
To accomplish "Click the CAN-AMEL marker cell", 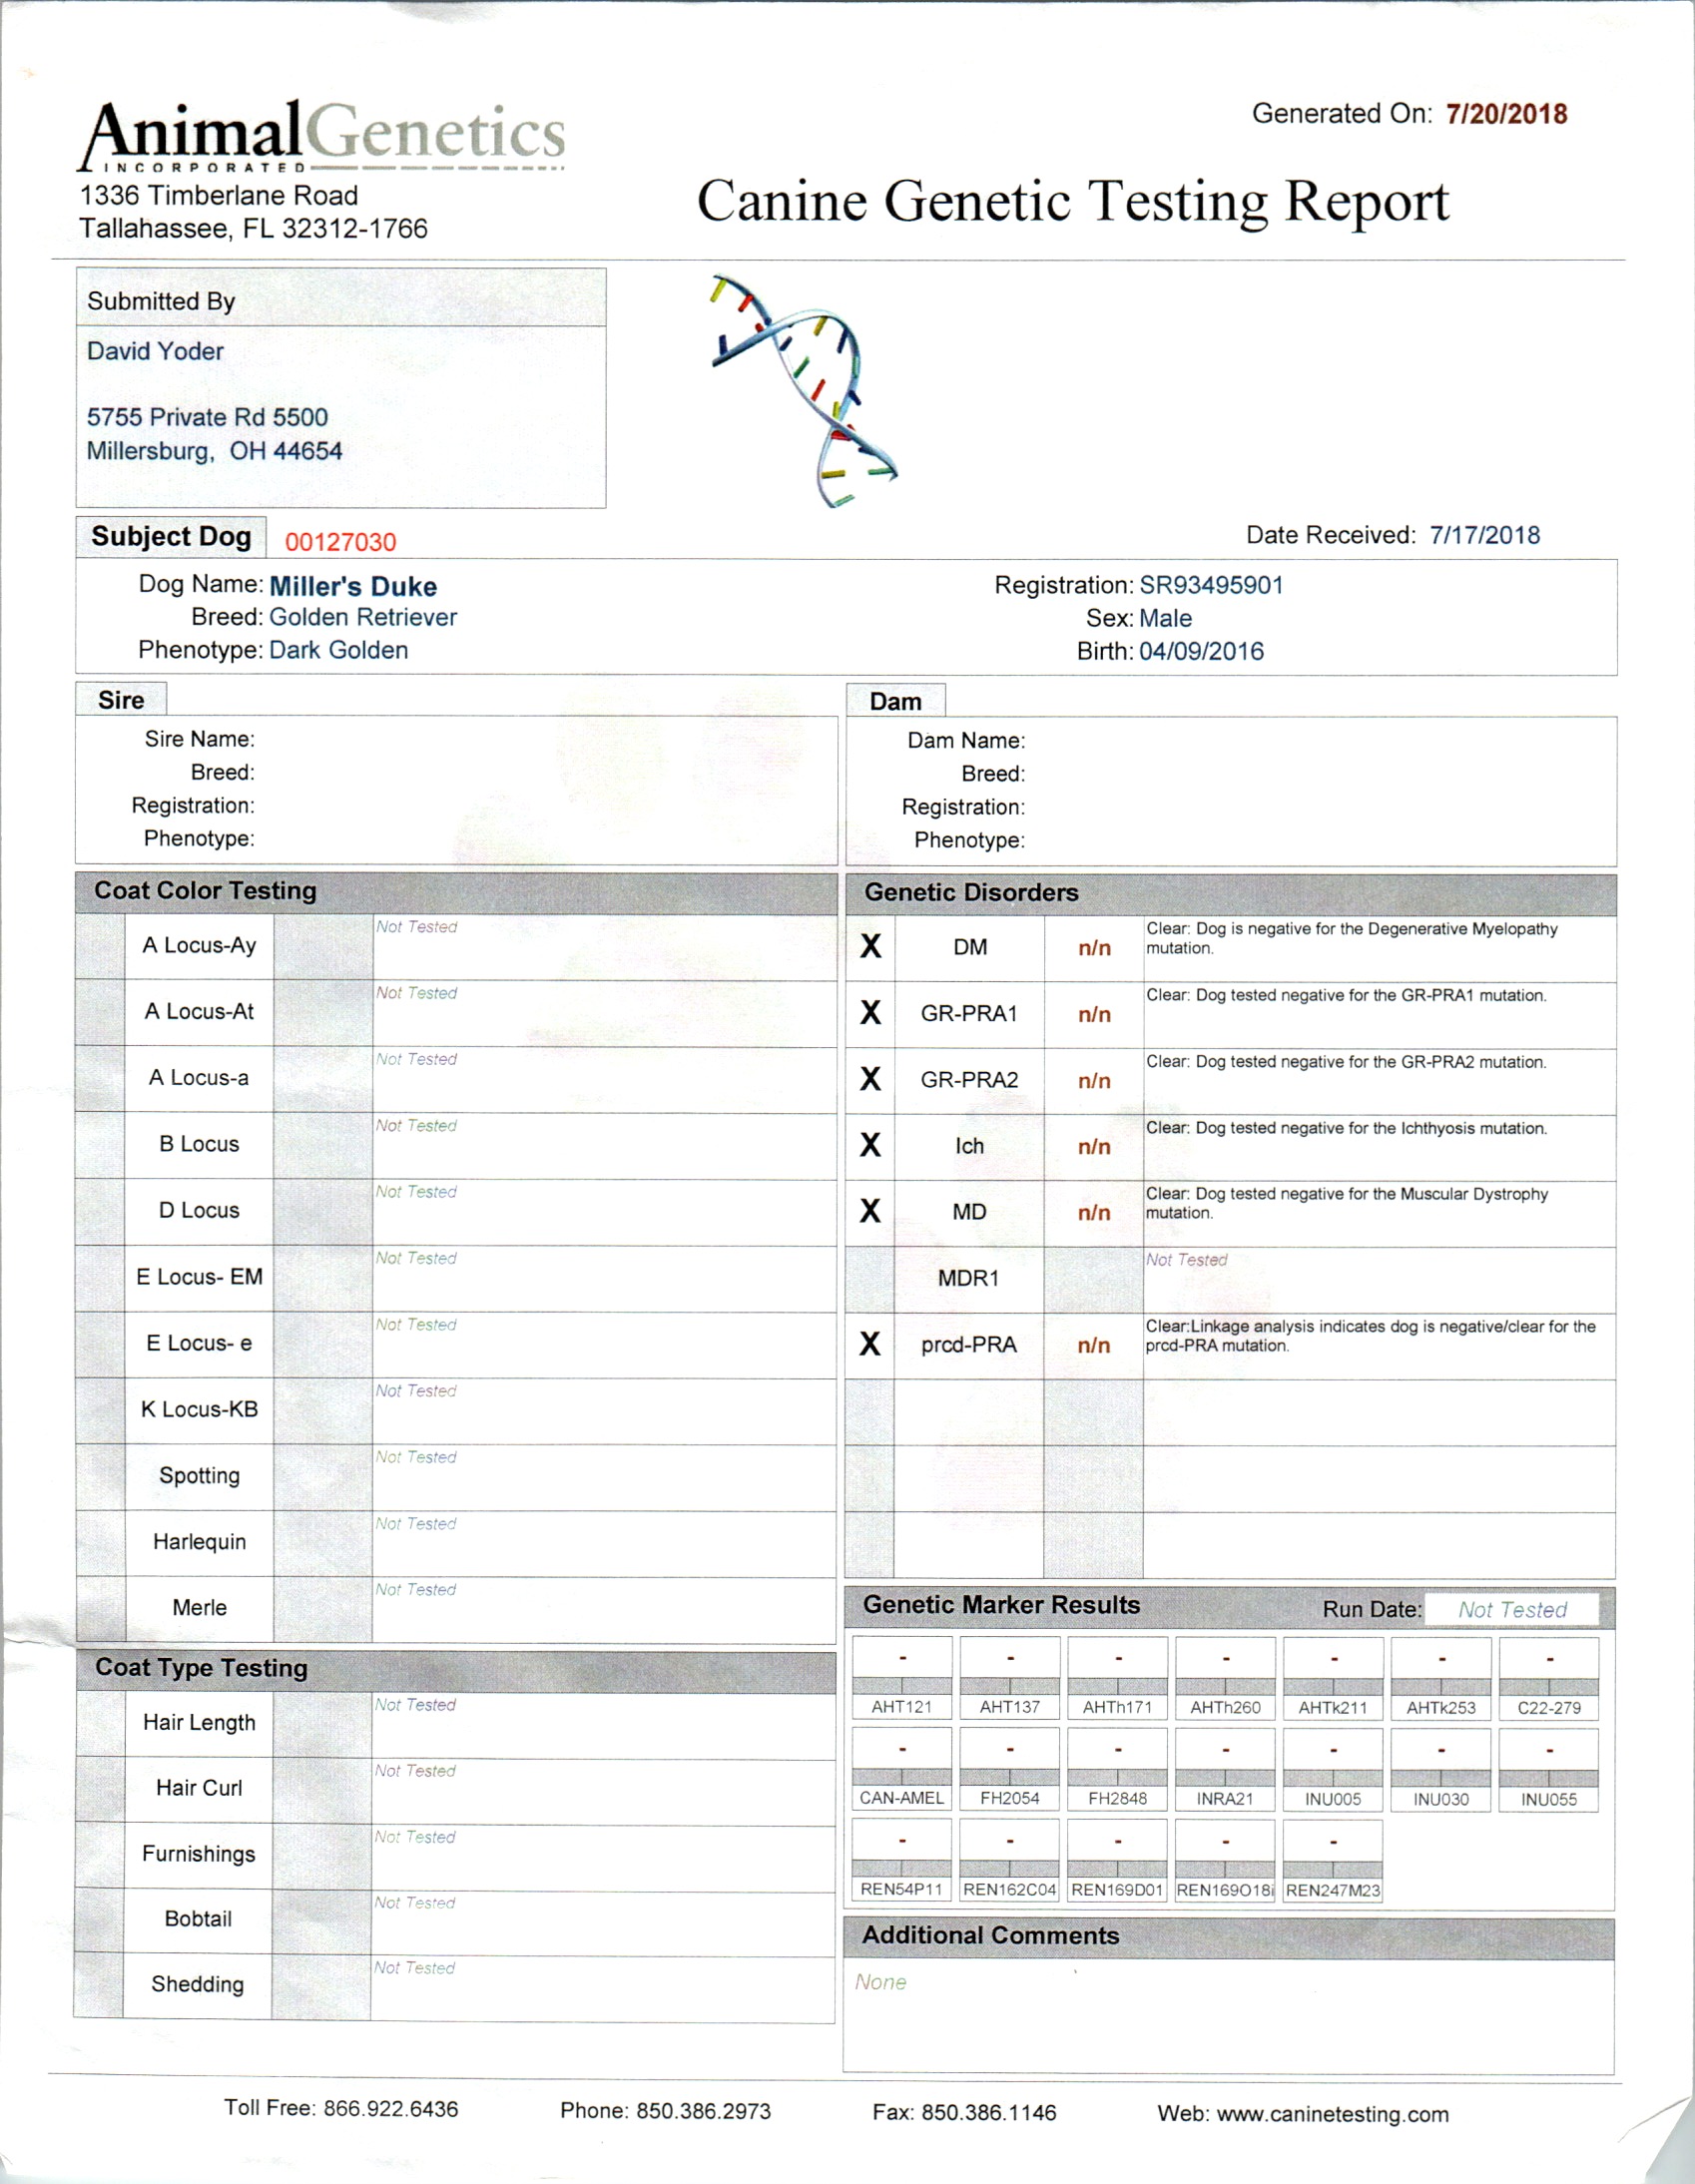I will point(902,1769).
